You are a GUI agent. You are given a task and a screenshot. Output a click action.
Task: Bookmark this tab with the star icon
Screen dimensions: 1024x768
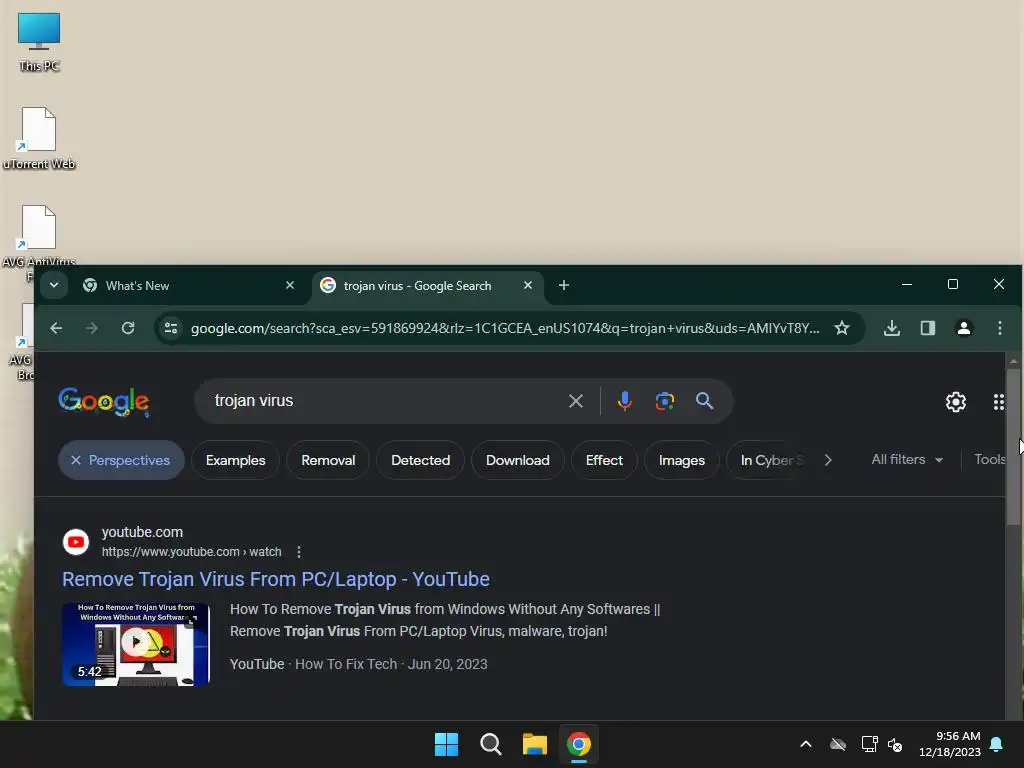click(842, 328)
